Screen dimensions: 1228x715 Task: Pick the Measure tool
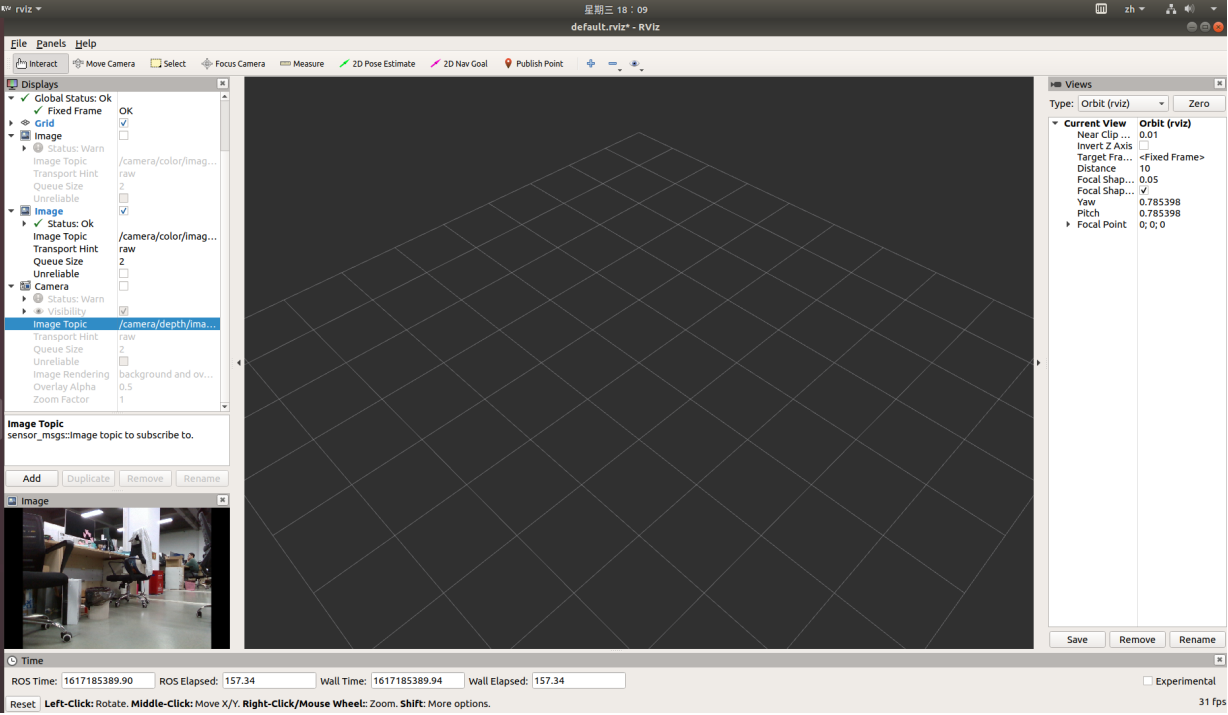302,64
